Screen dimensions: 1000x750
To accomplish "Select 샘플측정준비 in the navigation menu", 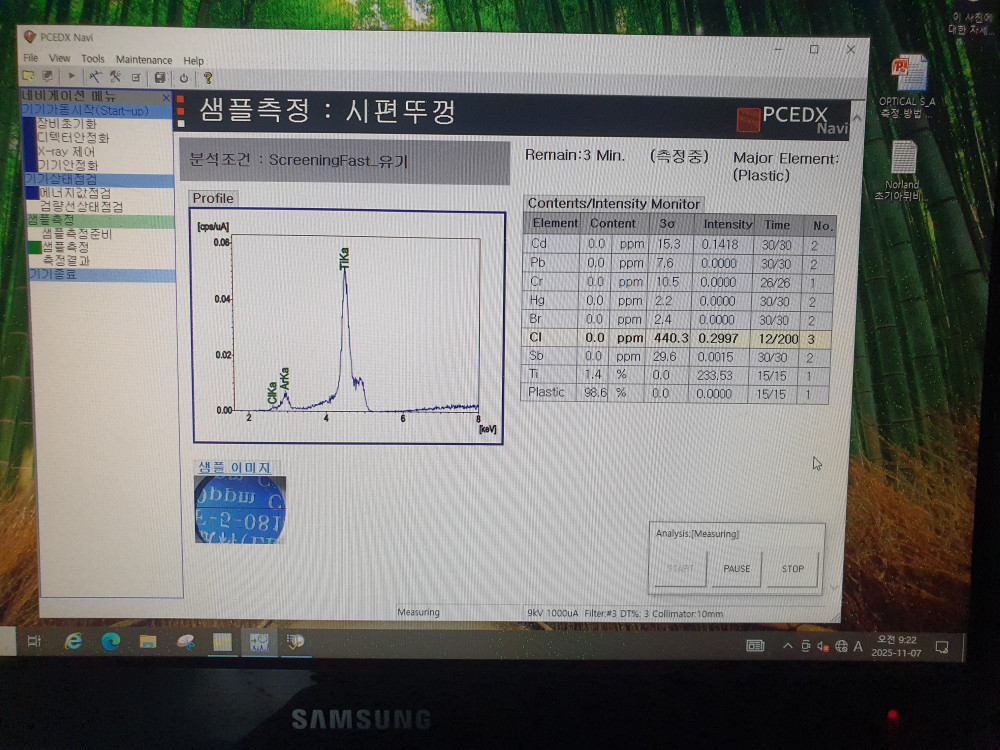I will tap(77, 233).
